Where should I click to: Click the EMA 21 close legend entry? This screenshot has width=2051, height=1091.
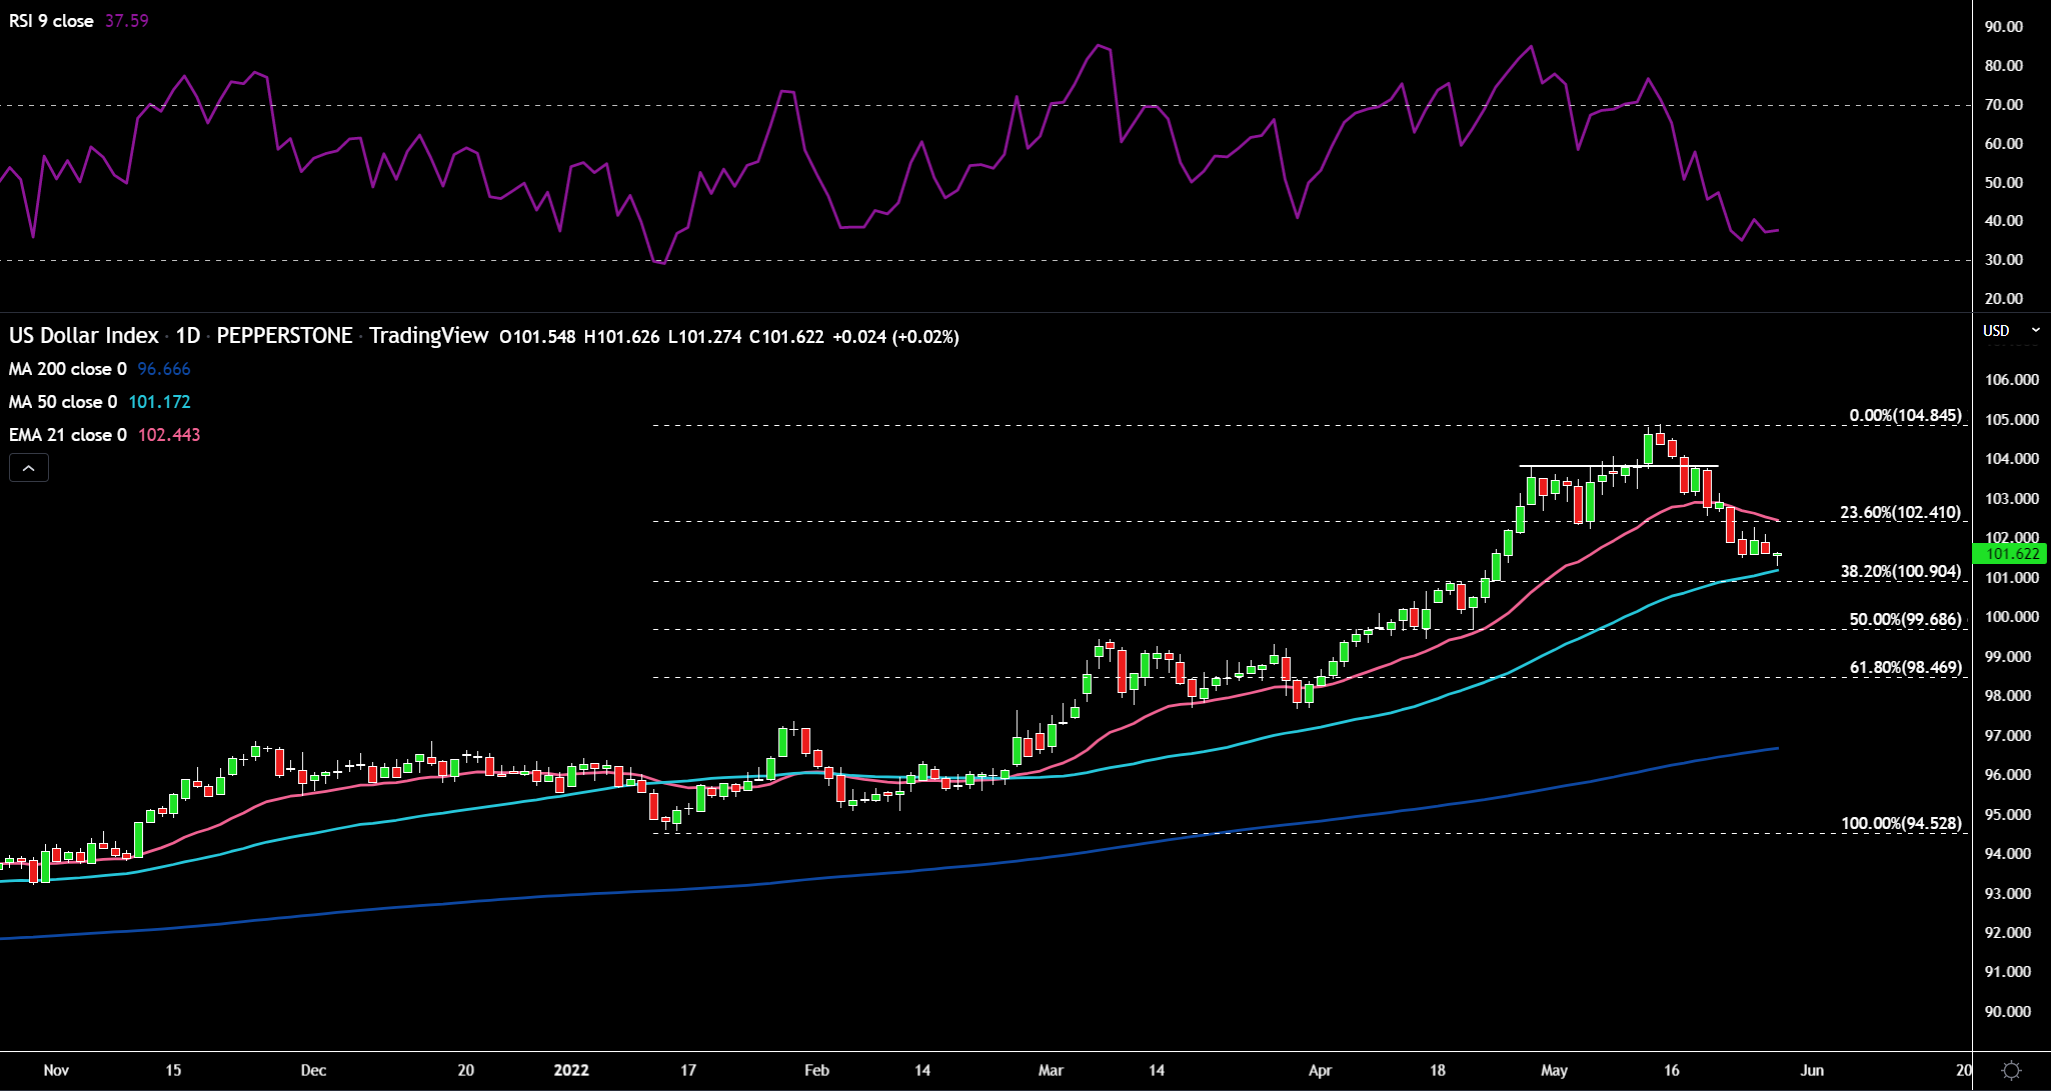point(68,435)
